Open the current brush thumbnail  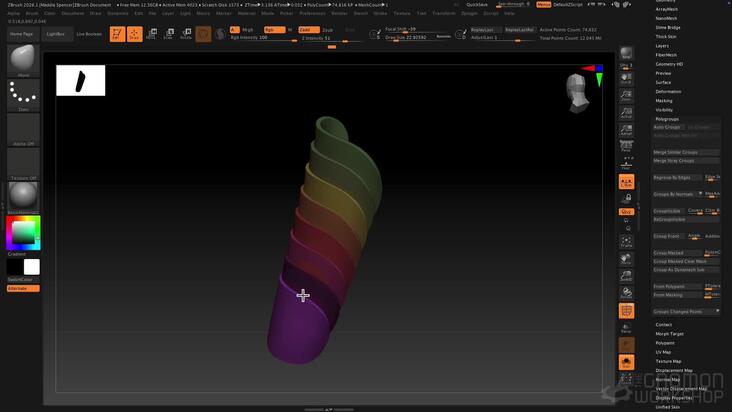pos(23,61)
